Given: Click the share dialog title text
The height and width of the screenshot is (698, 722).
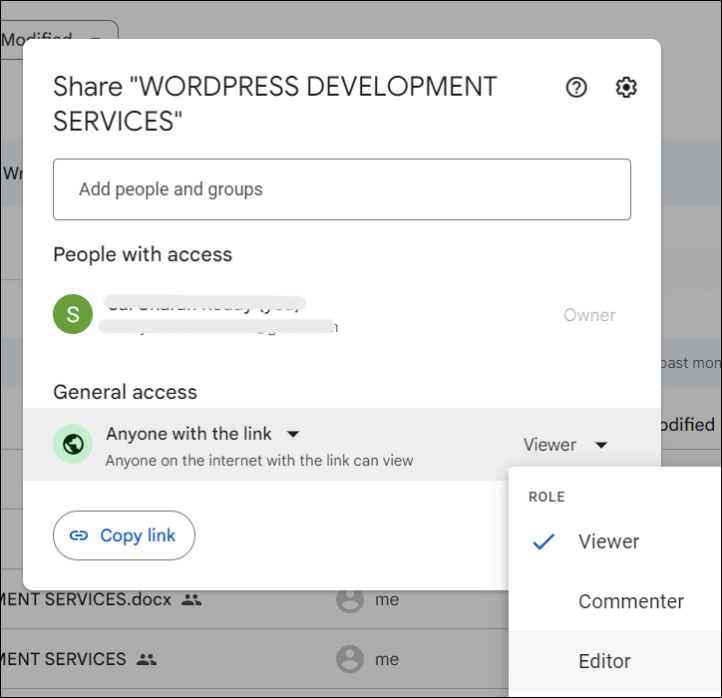Looking at the screenshot, I should pyautogui.click(x=275, y=104).
